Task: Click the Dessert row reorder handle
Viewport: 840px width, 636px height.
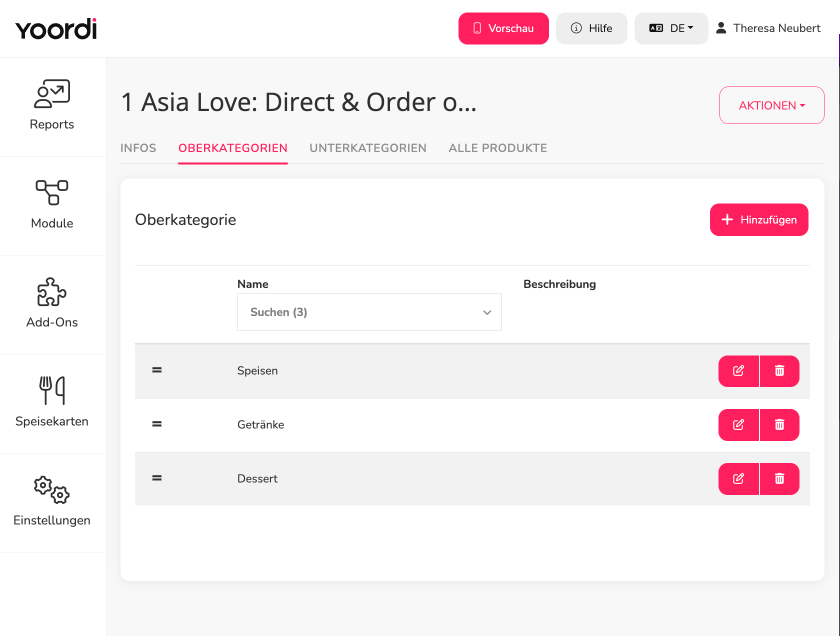Action: click(x=156, y=478)
